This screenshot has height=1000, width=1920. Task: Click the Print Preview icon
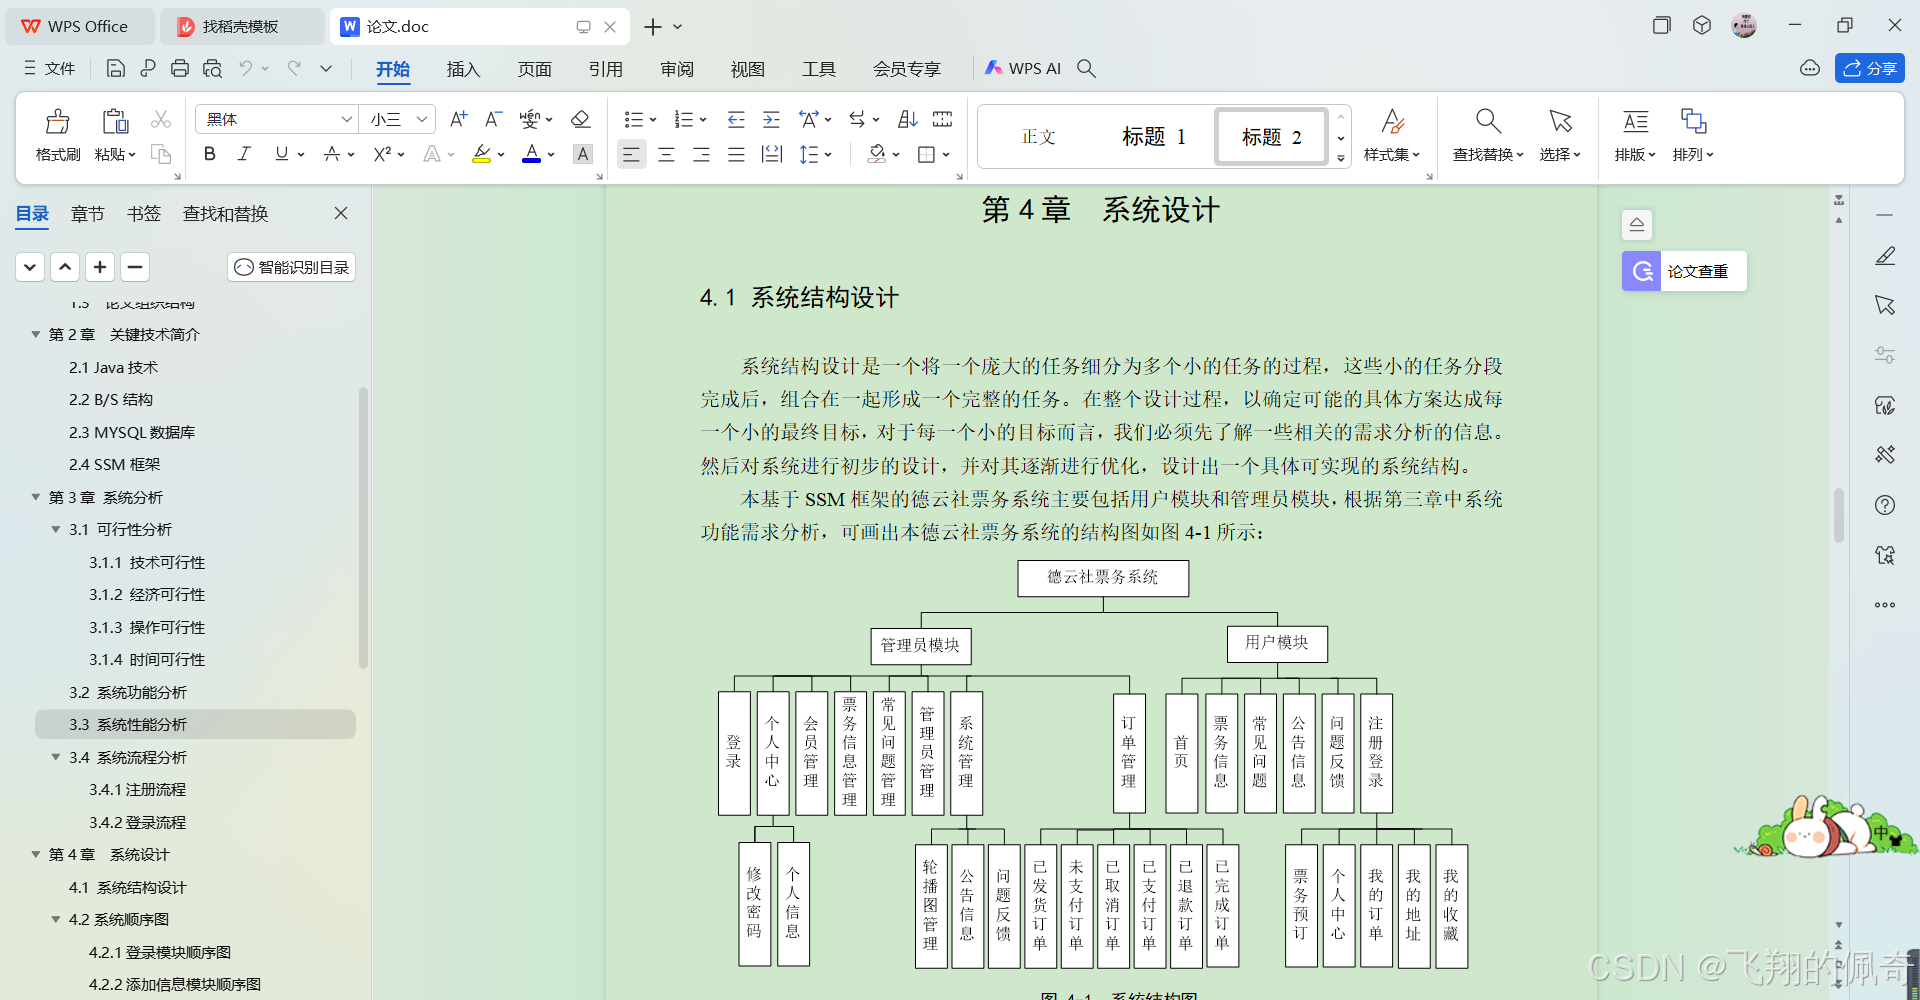click(212, 68)
